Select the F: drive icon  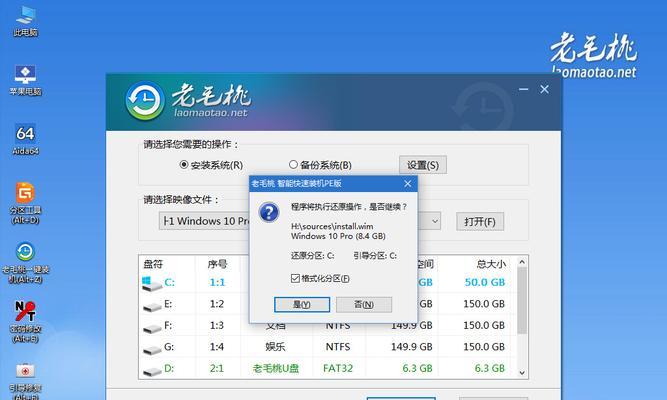(x=152, y=328)
